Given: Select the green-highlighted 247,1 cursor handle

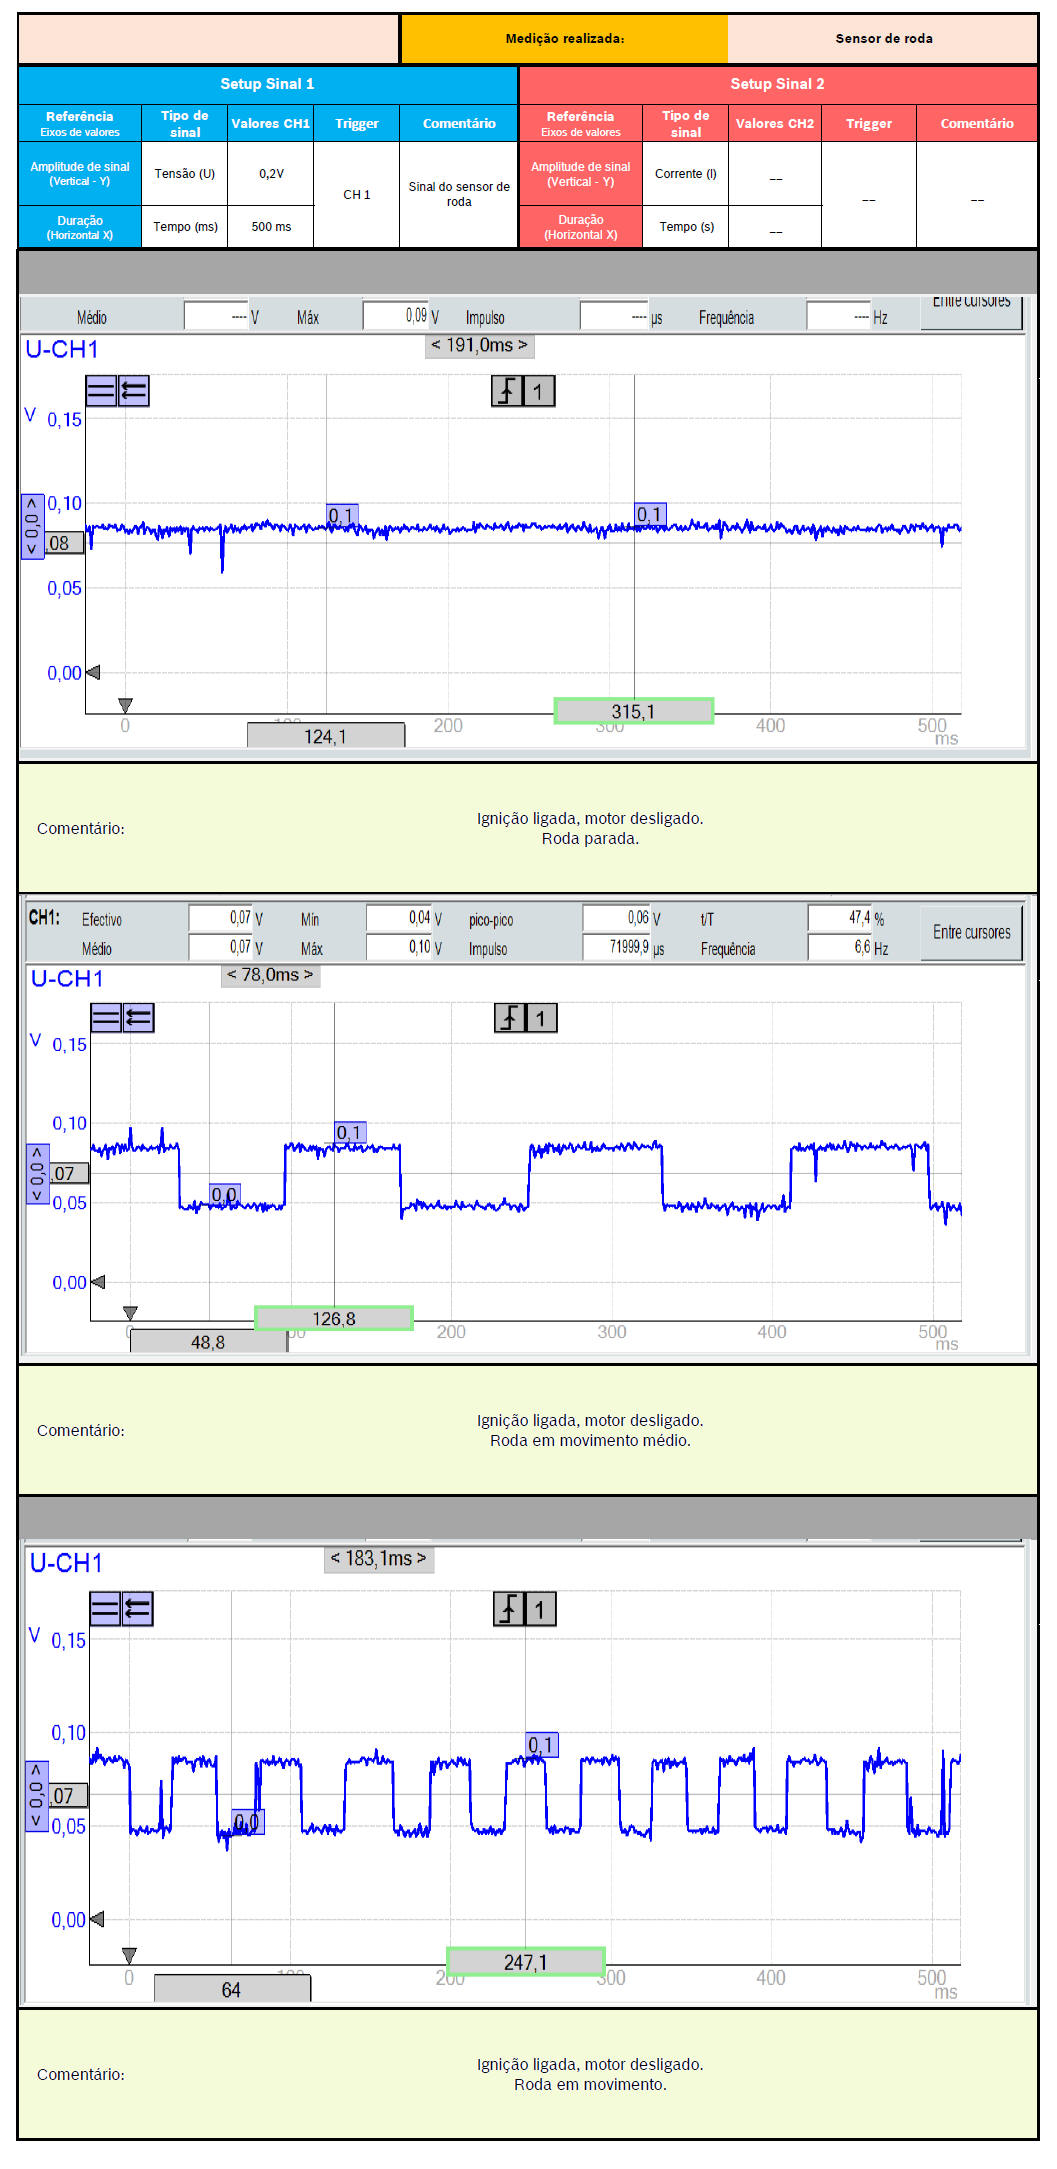Looking at the screenshot, I should pyautogui.click(x=525, y=1962).
